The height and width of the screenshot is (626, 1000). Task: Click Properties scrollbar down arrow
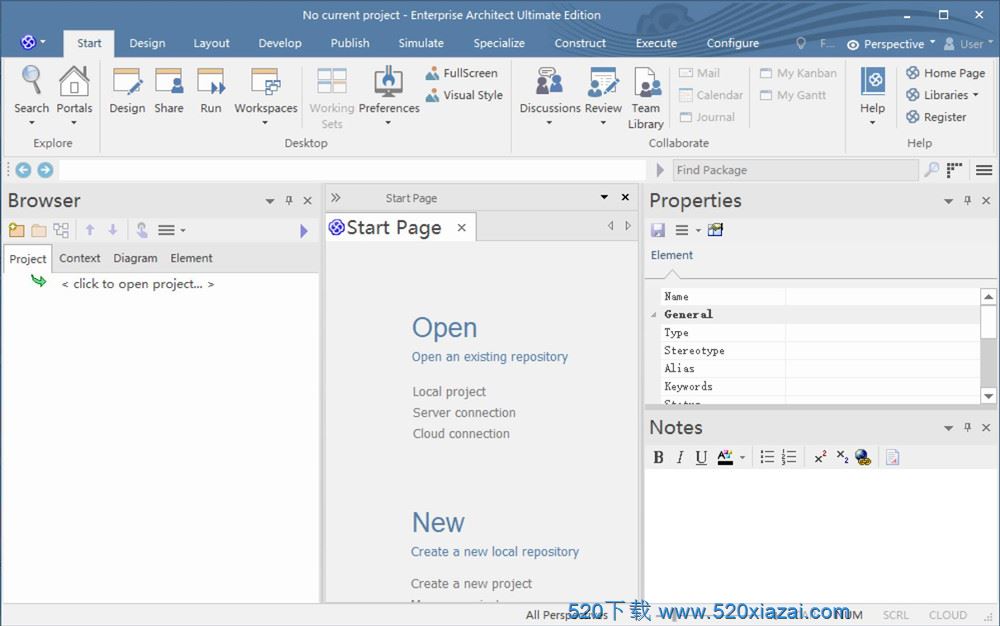point(988,396)
